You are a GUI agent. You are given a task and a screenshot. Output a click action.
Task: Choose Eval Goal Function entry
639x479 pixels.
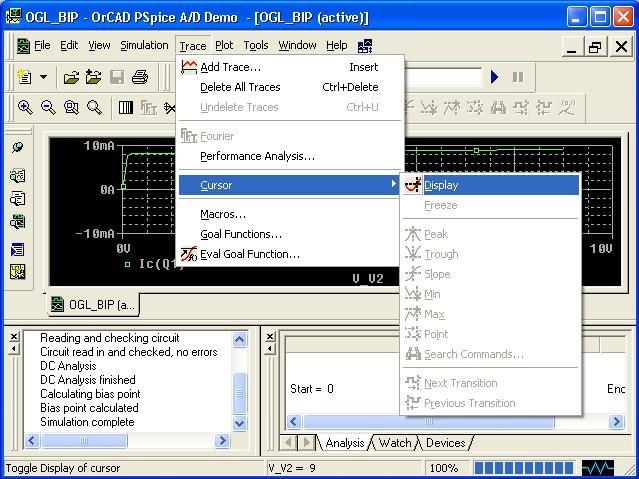(290, 254)
